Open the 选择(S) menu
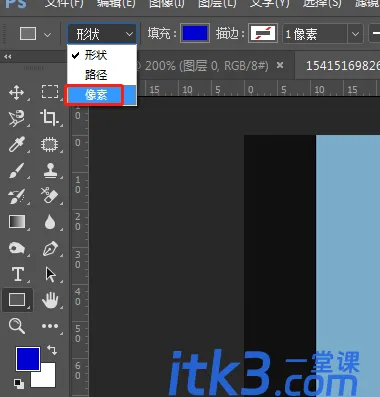 [x=322, y=3]
